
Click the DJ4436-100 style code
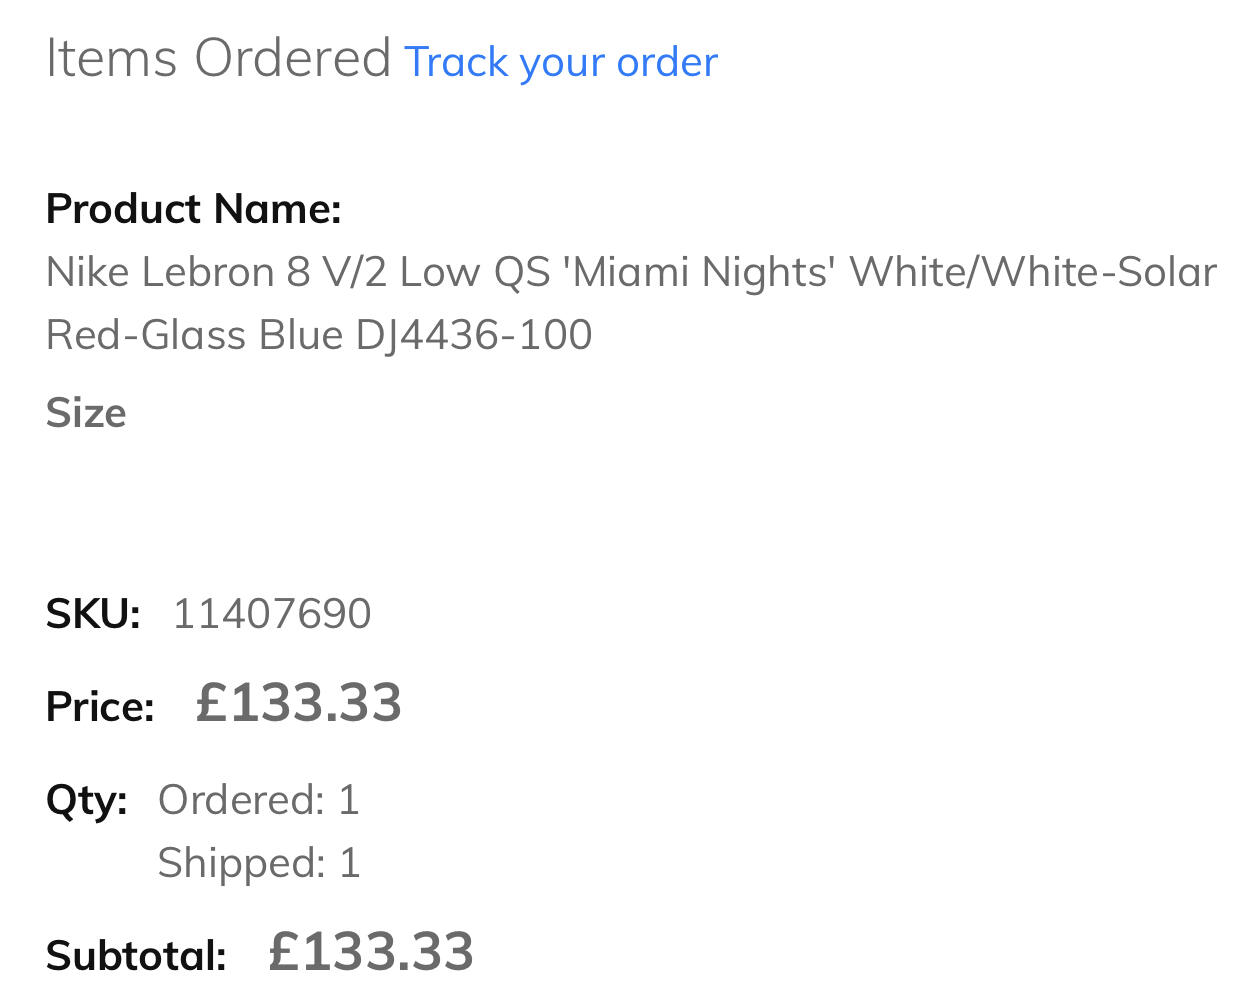(x=474, y=335)
